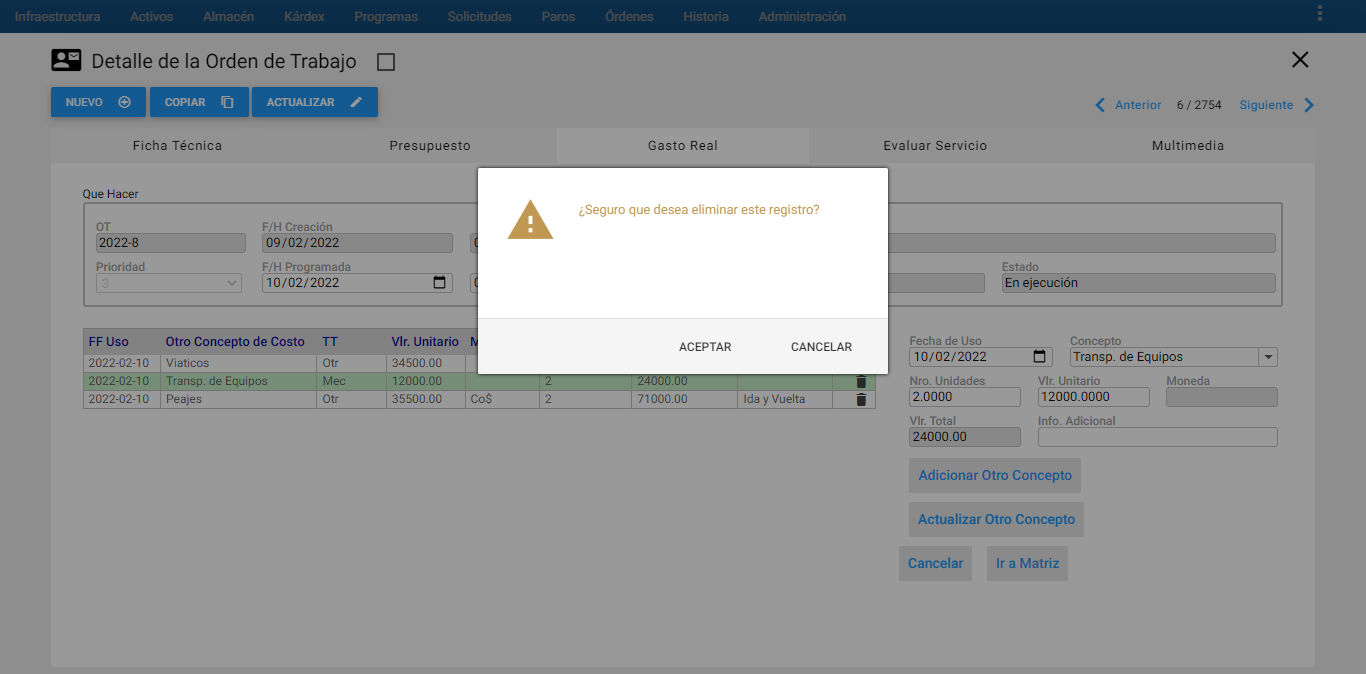Confirm deletion with ACEPTAR
Screen dimensions: 1366x674
tap(705, 347)
